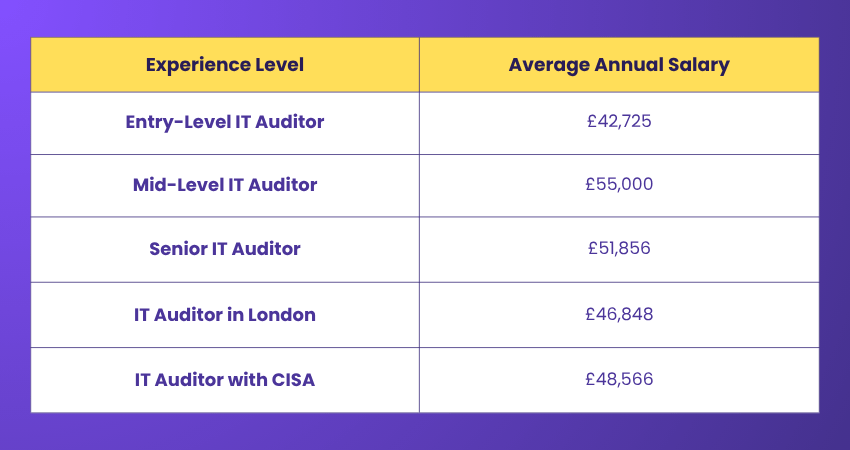Image resolution: width=850 pixels, height=450 pixels.
Task: Click the £55,000 salary value
Action: tap(619, 185)
